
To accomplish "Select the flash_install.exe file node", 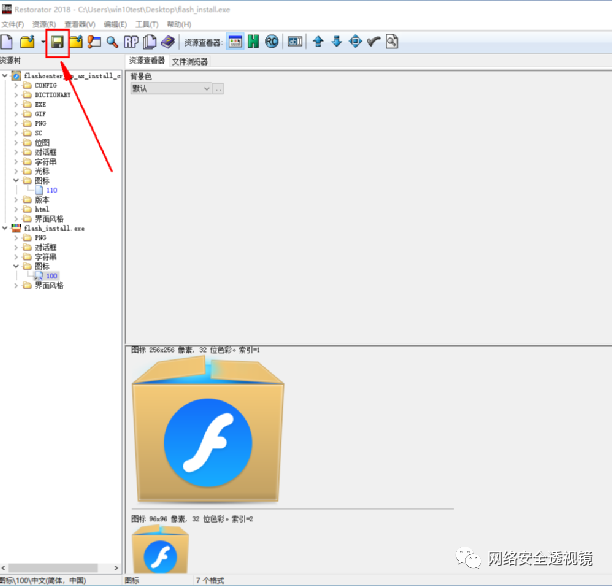I will click(54, 228).
